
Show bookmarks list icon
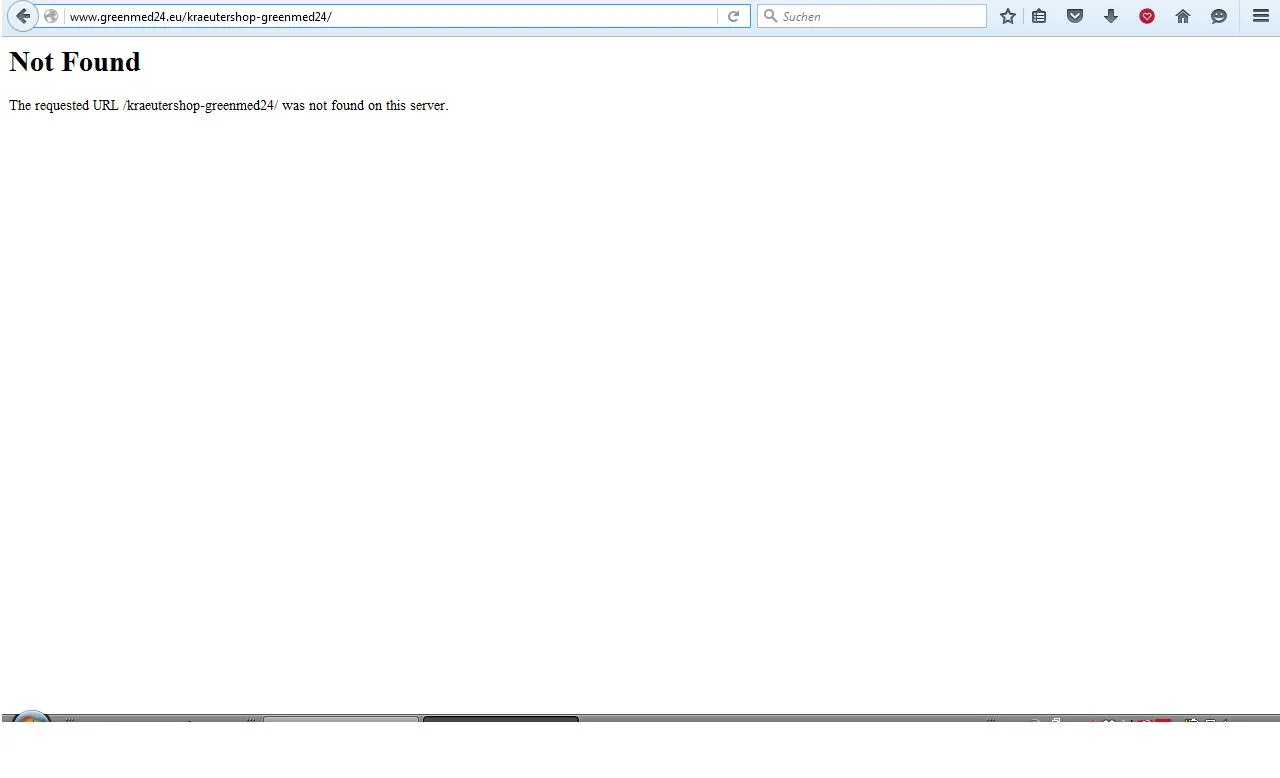1040,16
